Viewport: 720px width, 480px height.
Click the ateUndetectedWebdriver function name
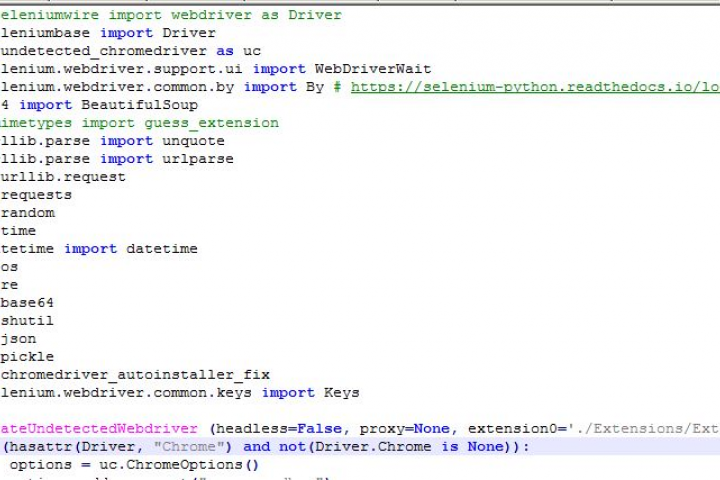99,429
